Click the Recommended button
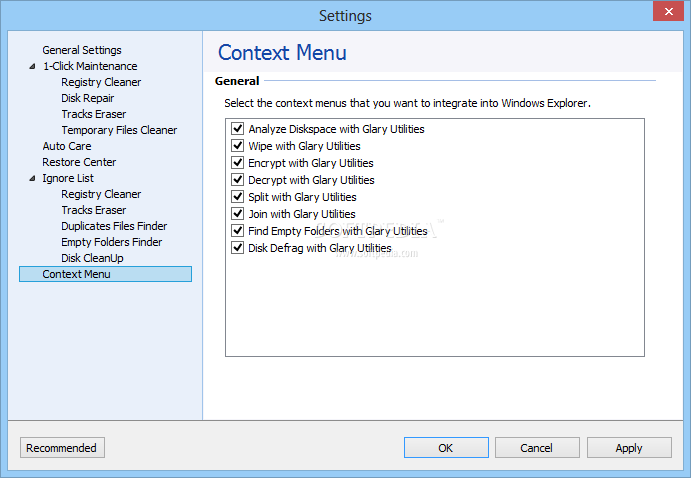The height and width of the screenshot is (478, 691). 62,448
